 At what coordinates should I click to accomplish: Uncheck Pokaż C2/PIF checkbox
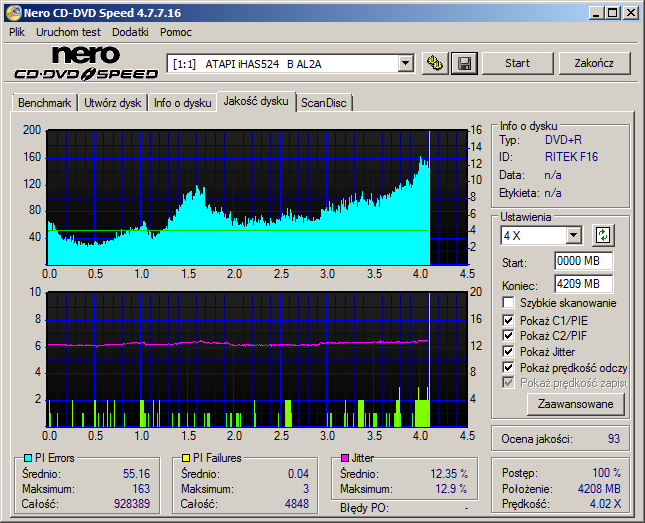pyautogui.click(x=508, y=335)
